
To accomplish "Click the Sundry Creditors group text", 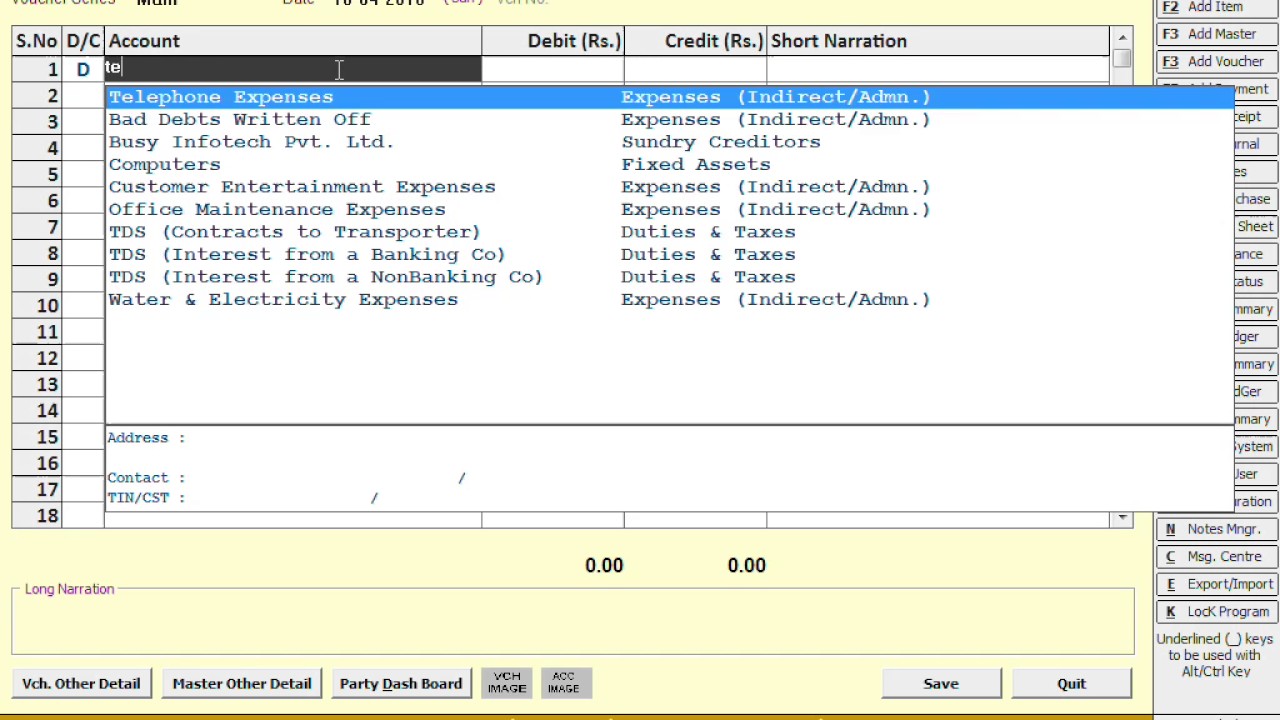I will pos(721,142).
